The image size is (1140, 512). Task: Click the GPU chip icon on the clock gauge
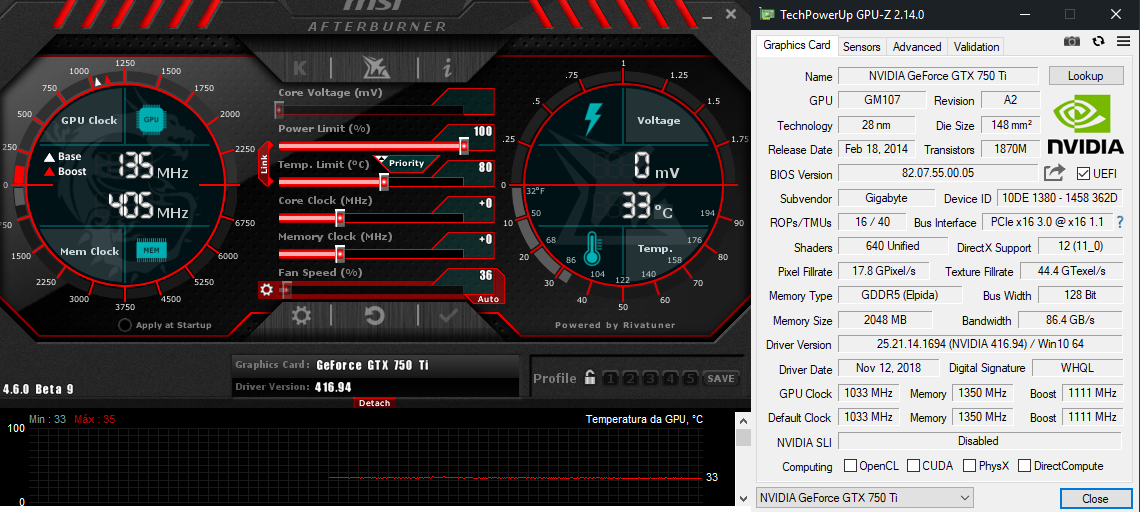(150, 120)
